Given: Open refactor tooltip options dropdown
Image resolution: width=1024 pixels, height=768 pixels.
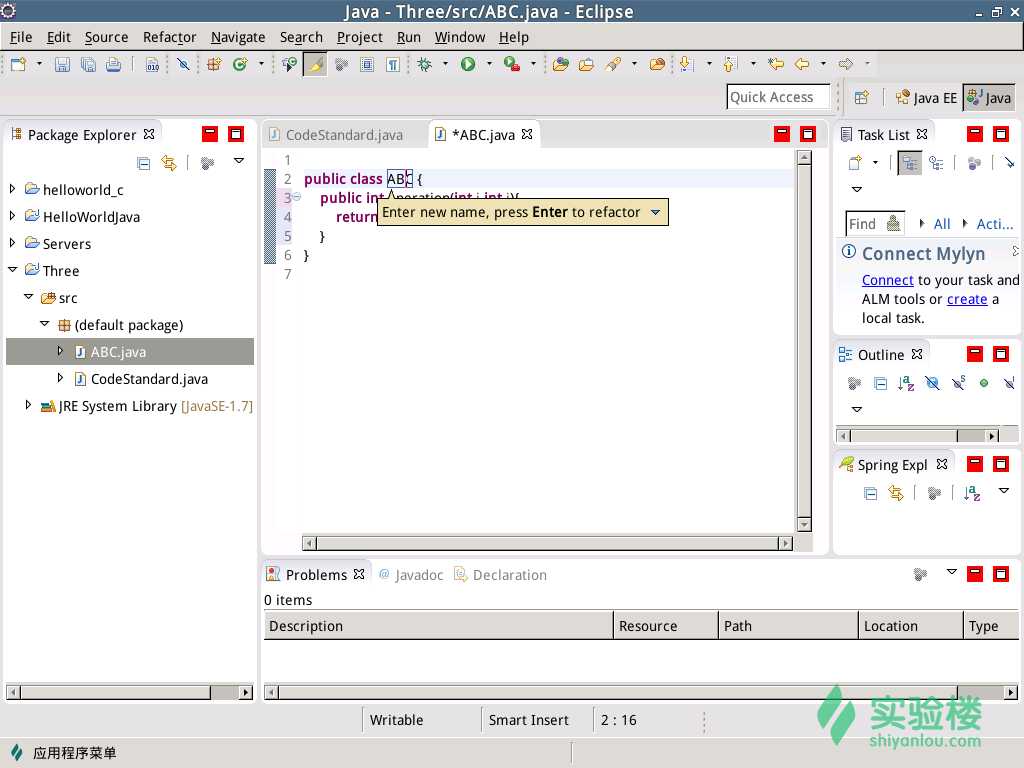Looking at the screenshot, I should (655, 212).
